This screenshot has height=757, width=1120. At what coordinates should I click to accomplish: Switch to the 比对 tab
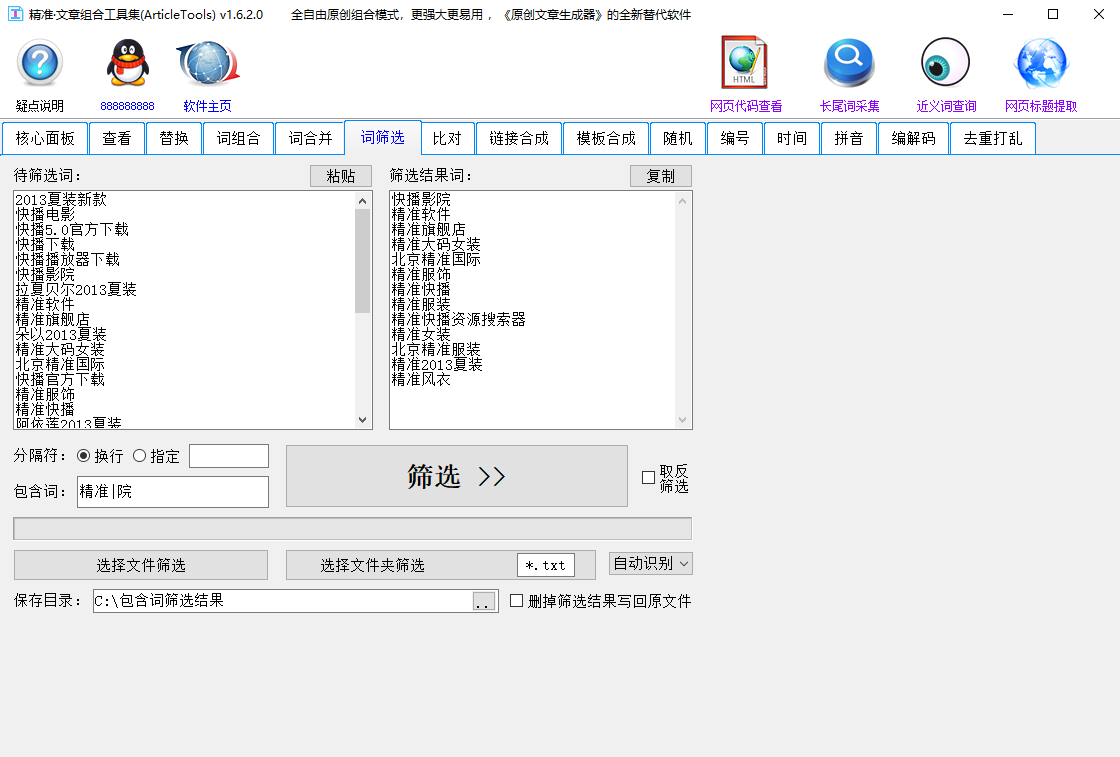point(448,138)
